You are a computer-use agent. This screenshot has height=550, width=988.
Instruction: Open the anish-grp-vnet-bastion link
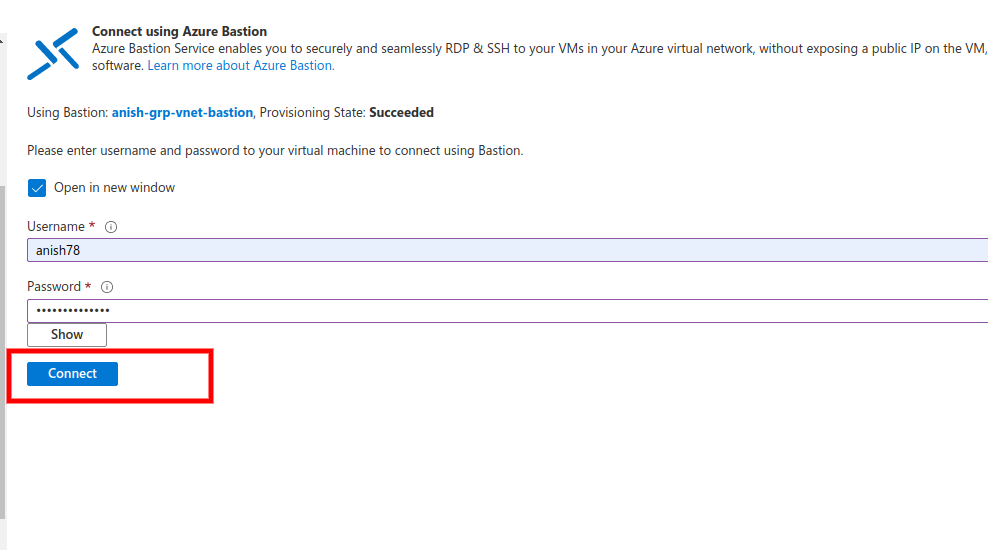182,113
